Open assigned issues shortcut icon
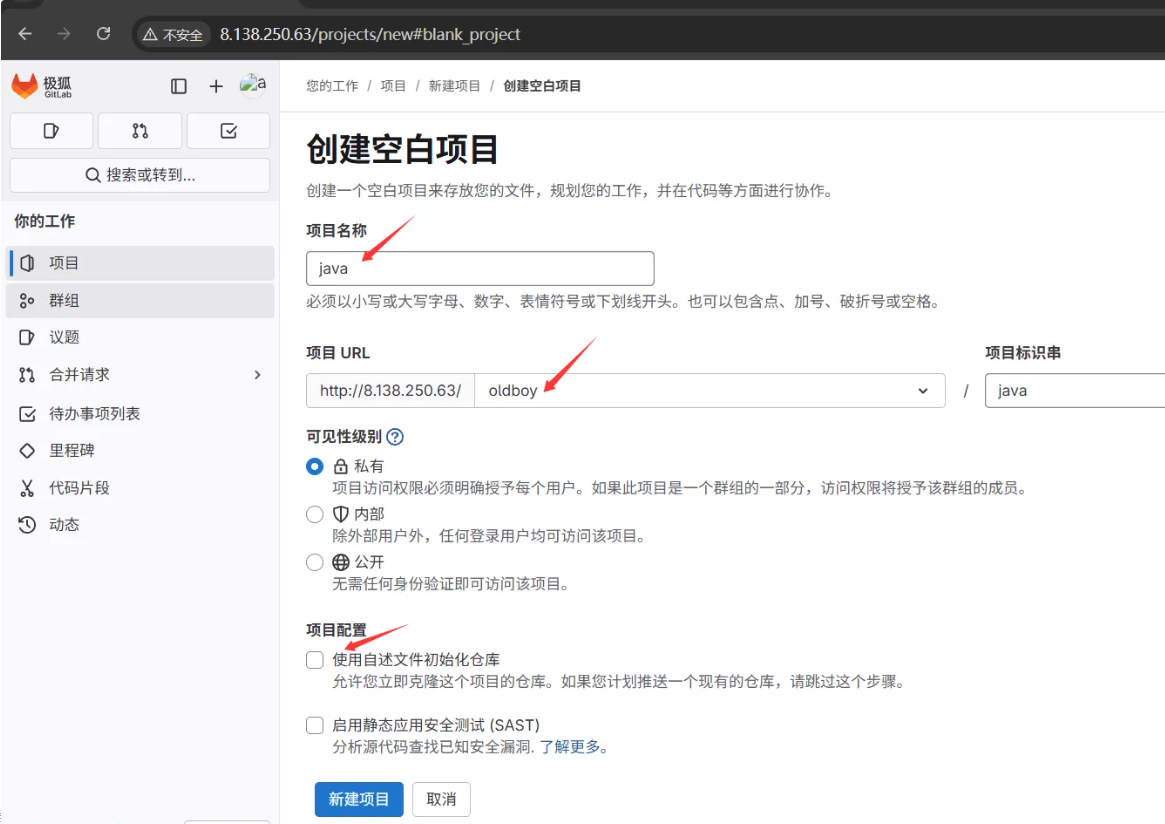 pyautogui.click(x=51, y=131)
